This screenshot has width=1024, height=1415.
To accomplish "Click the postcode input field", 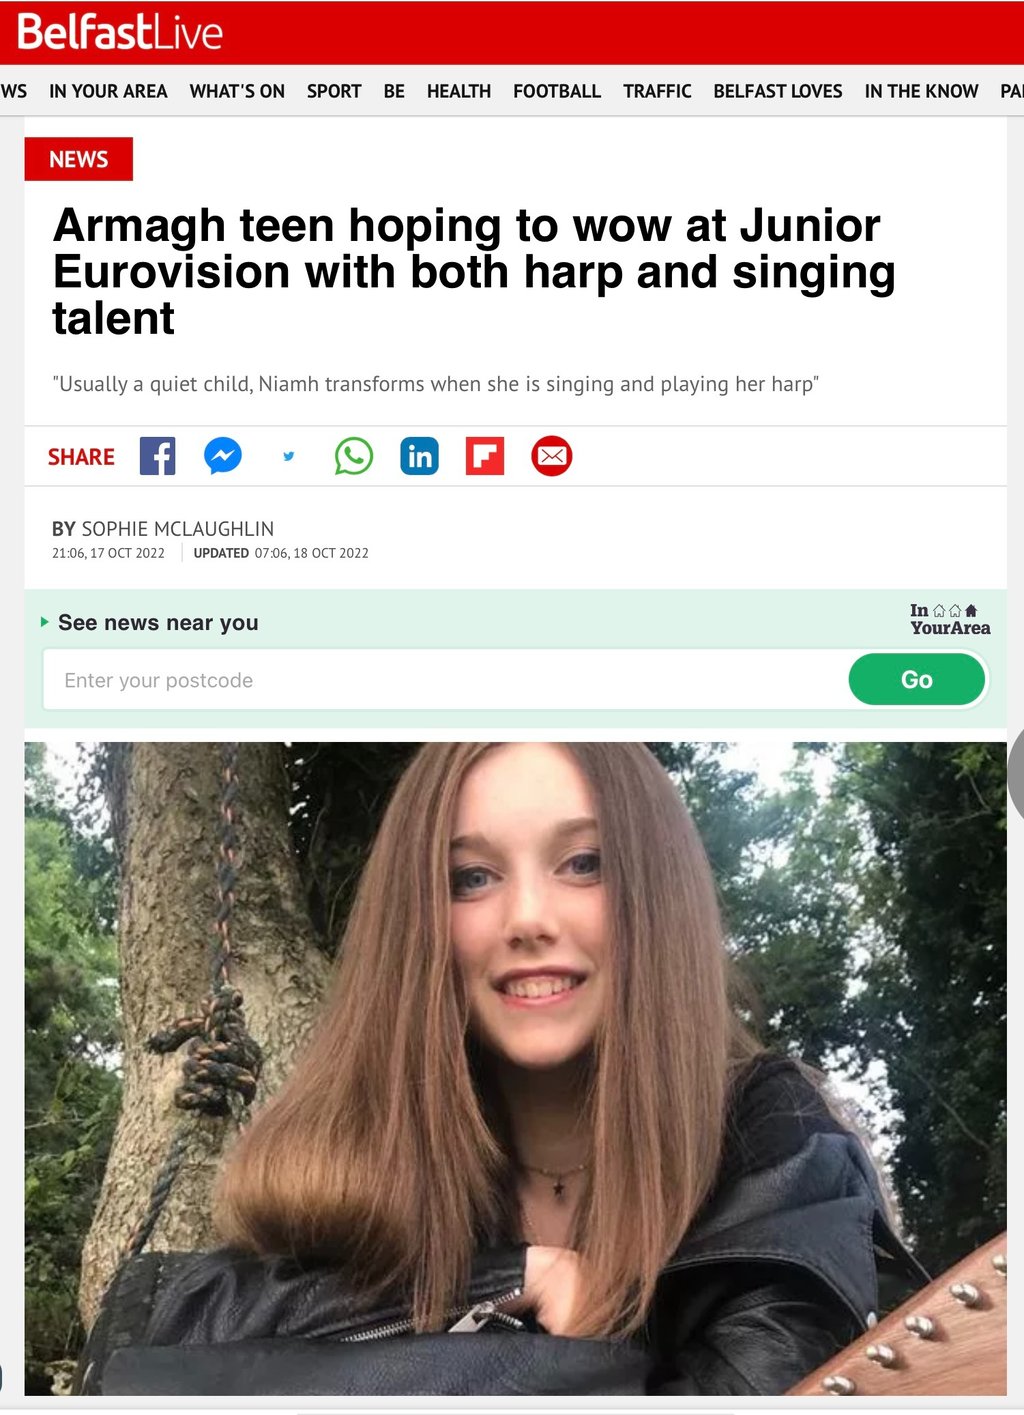I will point(446,680).
